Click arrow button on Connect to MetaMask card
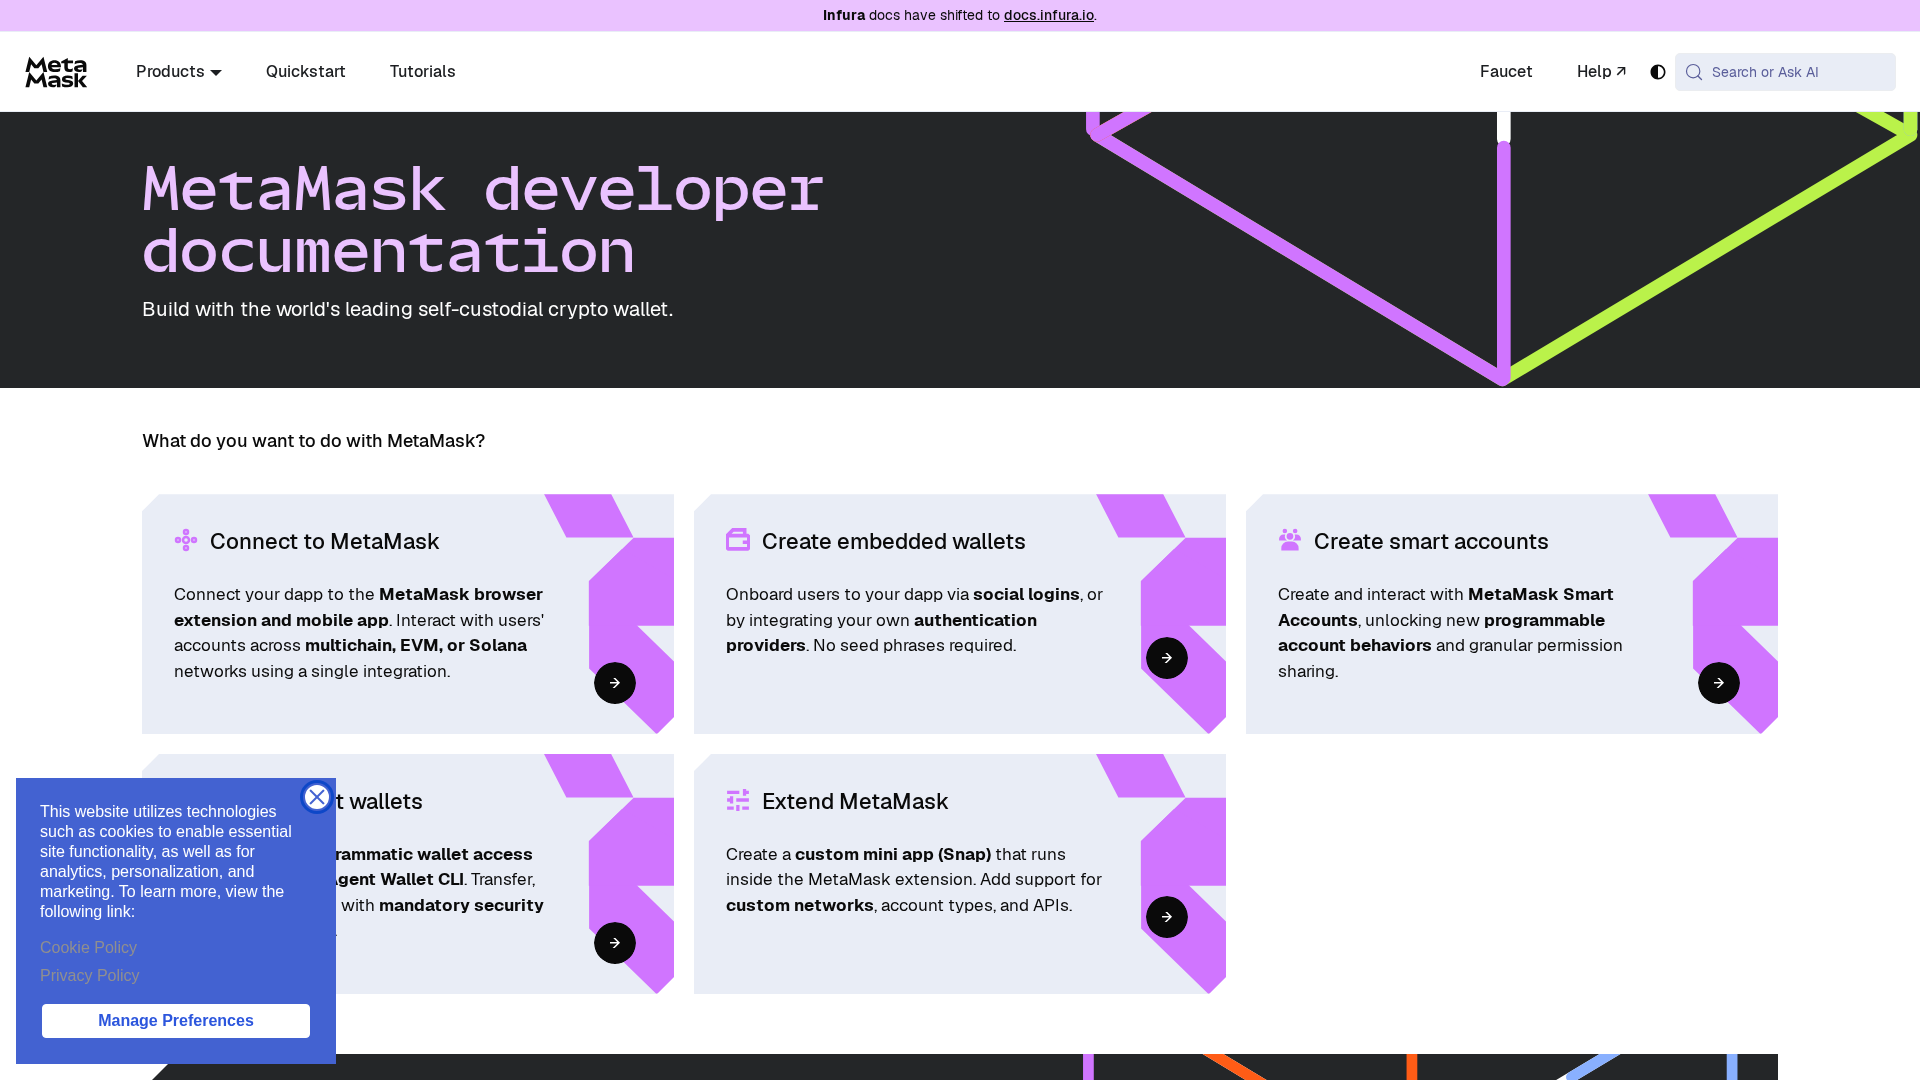This screenshot has width=1920, height=1080. 615,683
